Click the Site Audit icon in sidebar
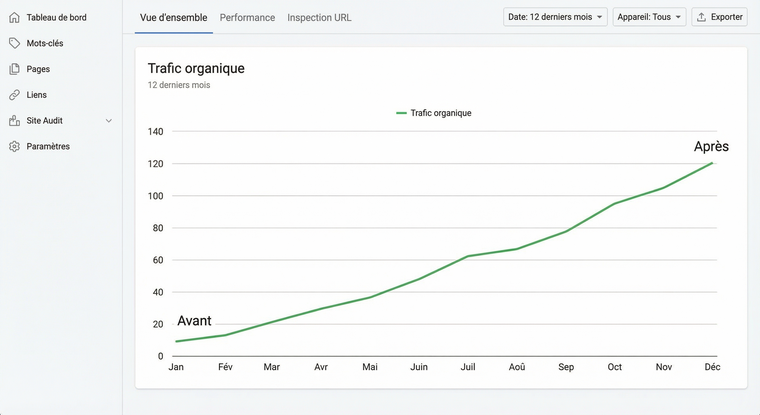Screen dimensions: 760x415 [14, 121]
